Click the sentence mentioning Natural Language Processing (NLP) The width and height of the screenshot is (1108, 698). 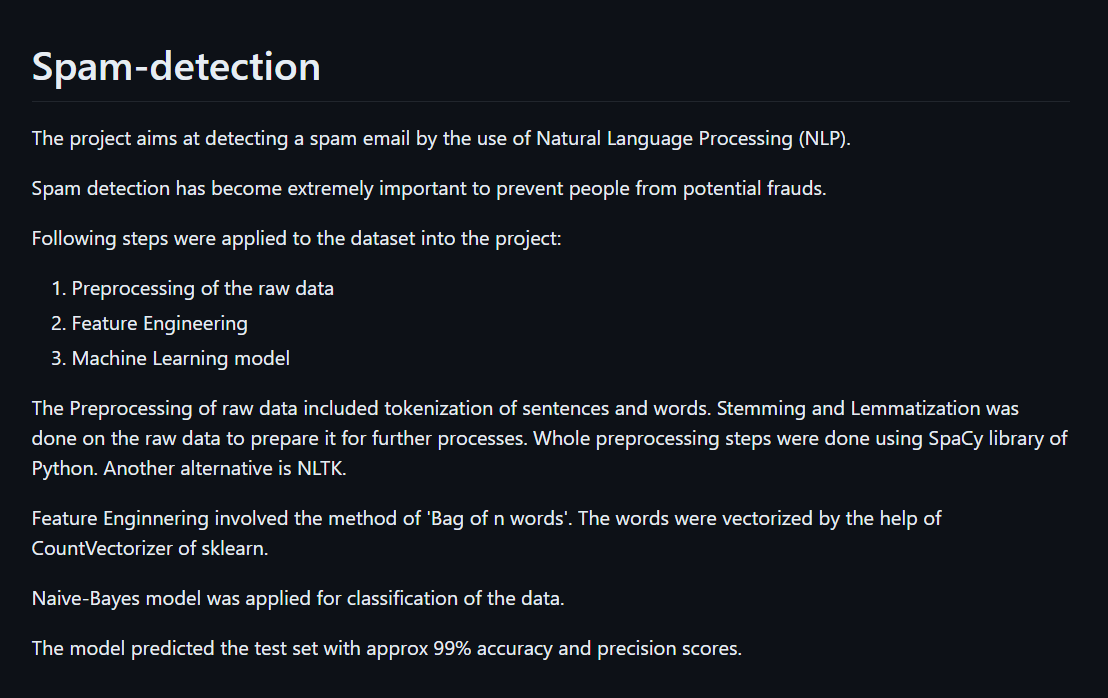click(x=441, y=138)
